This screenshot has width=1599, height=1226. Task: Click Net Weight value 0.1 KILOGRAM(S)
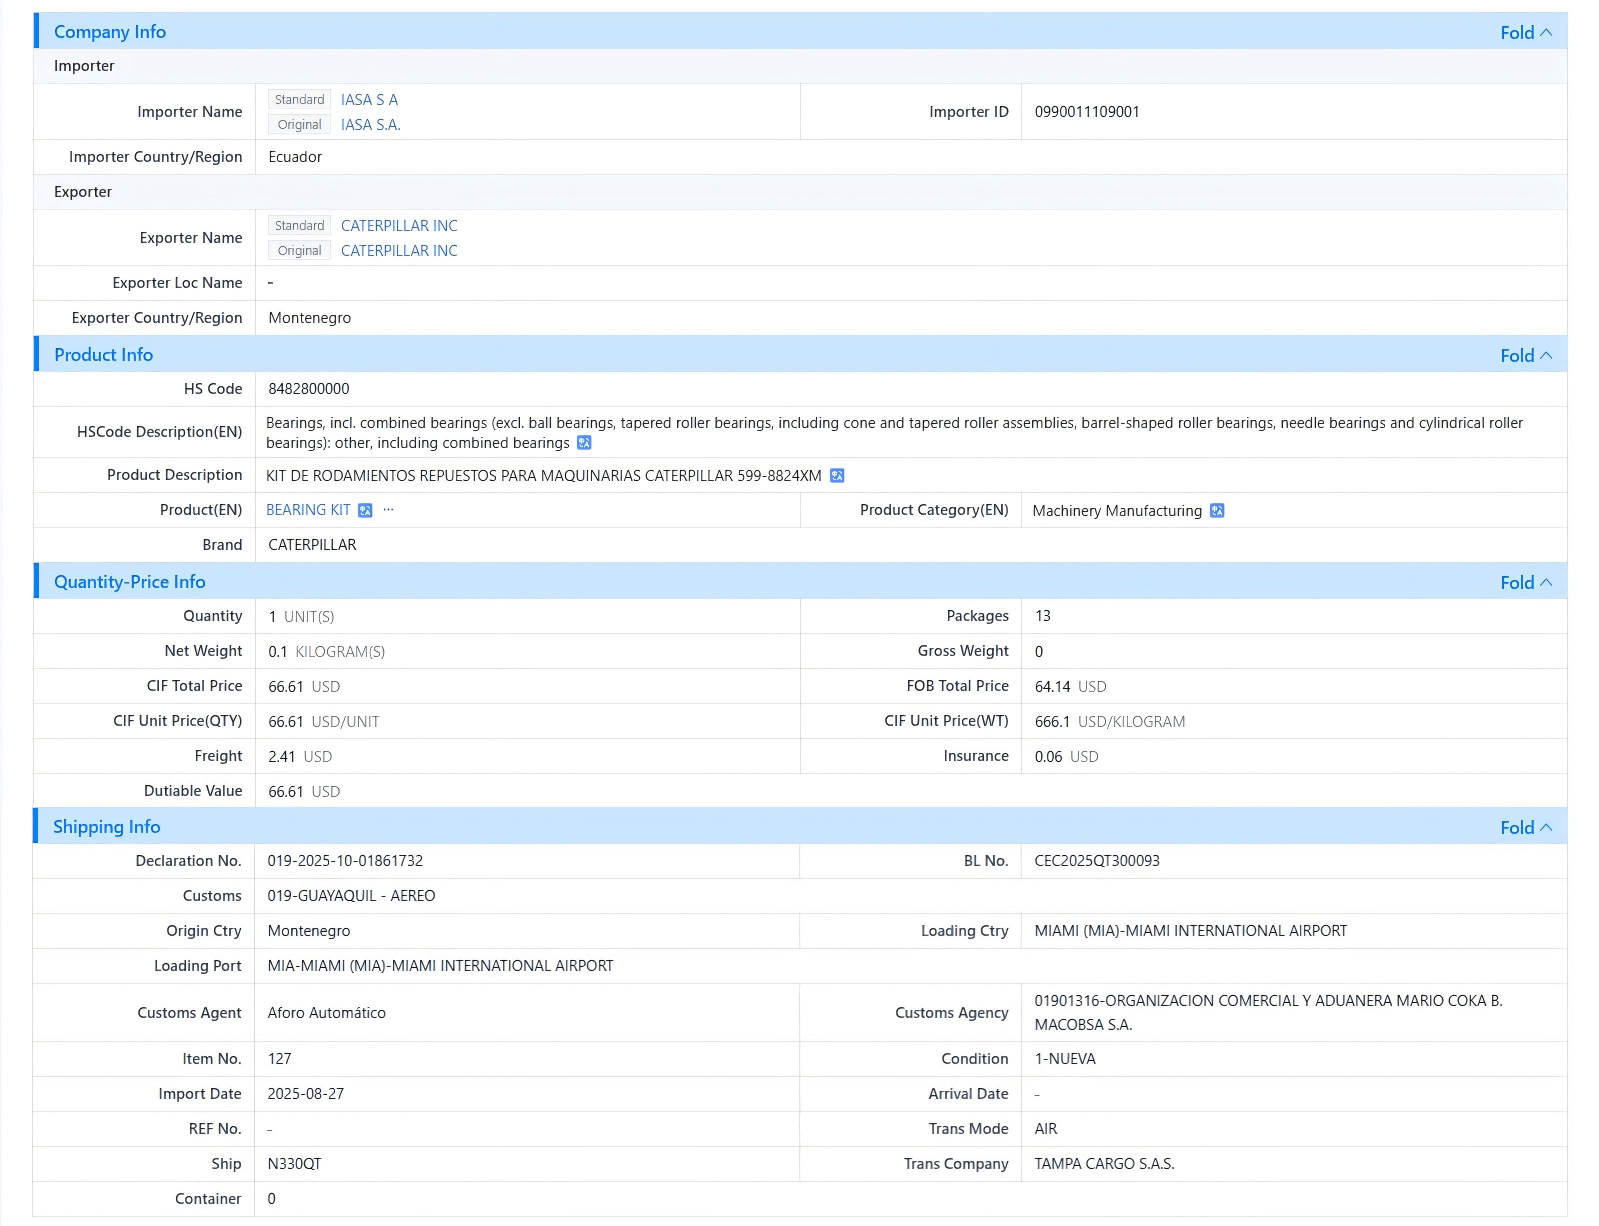click(326, 652)
